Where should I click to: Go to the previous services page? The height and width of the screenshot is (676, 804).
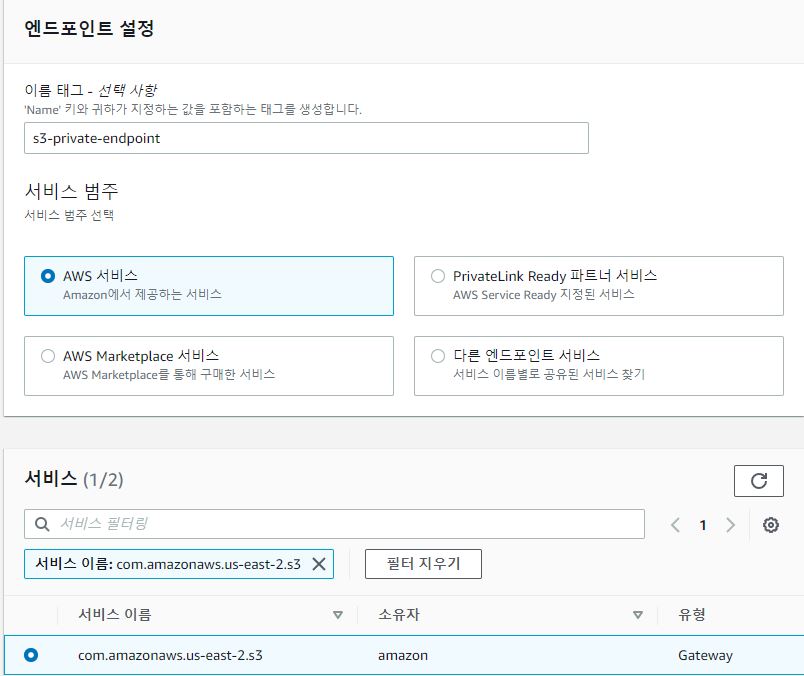pyautogui.click(x=676, y=525)
